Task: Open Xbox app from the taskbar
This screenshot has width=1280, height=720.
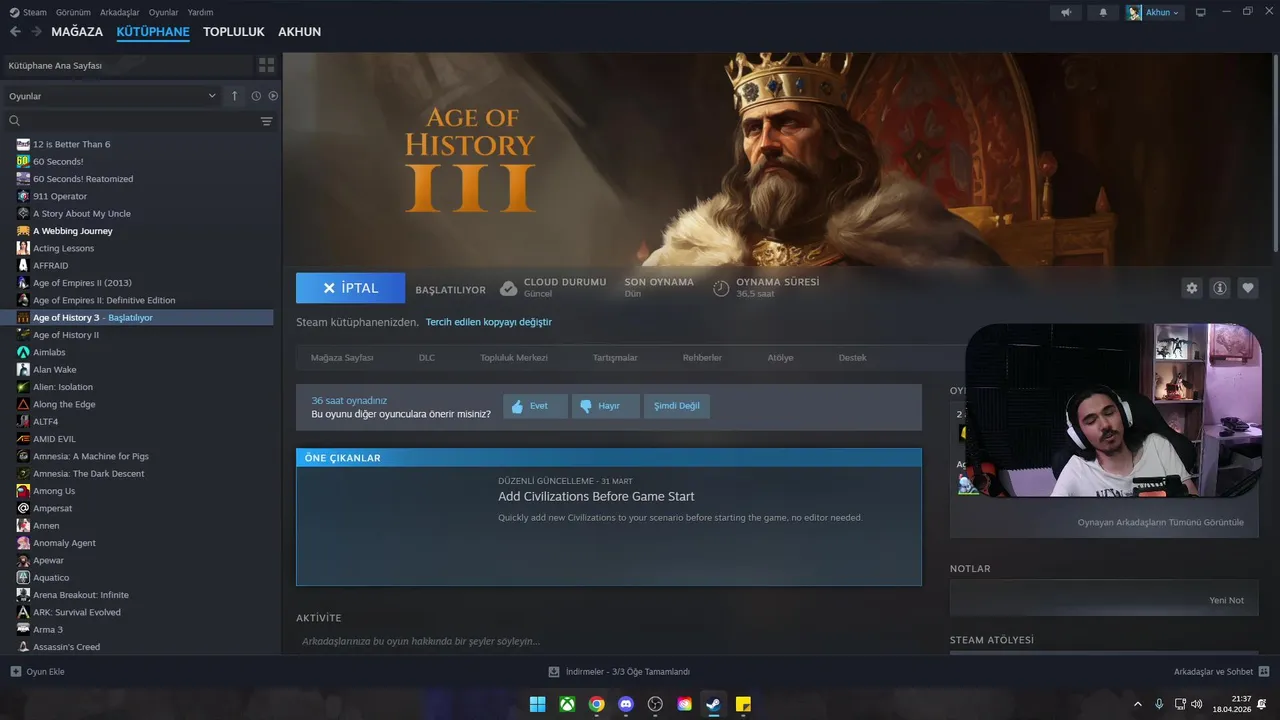Action: click(567, 704)
